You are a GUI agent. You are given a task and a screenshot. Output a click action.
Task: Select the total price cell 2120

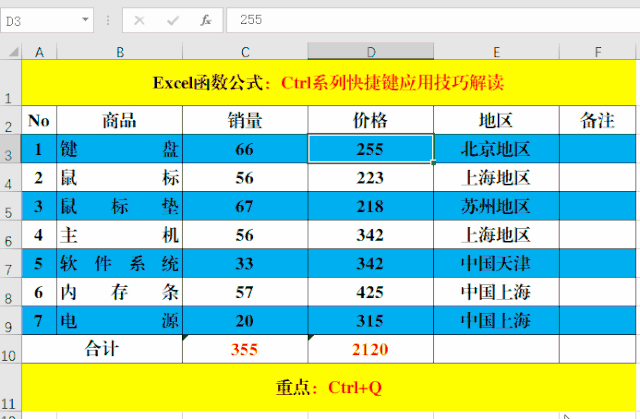[x=371, y=349]
